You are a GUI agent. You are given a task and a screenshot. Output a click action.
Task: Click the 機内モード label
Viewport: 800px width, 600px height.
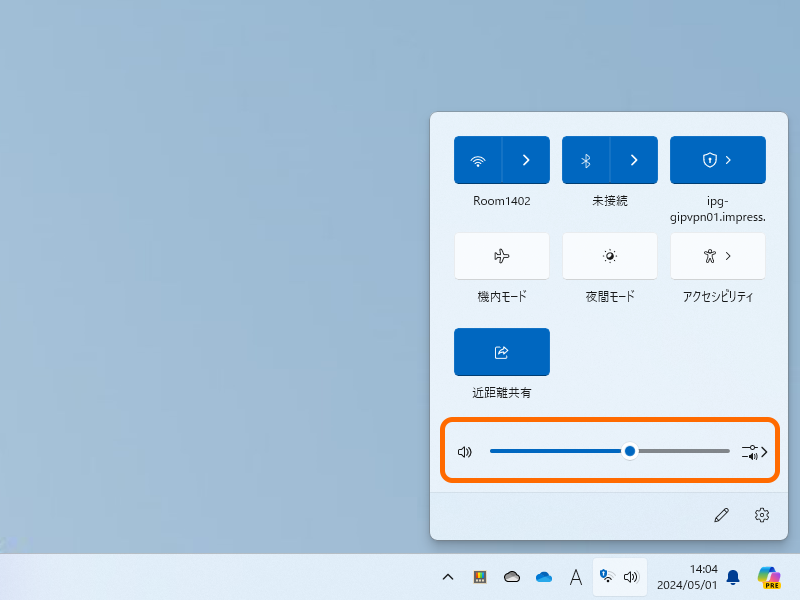(x=502, y=296)
